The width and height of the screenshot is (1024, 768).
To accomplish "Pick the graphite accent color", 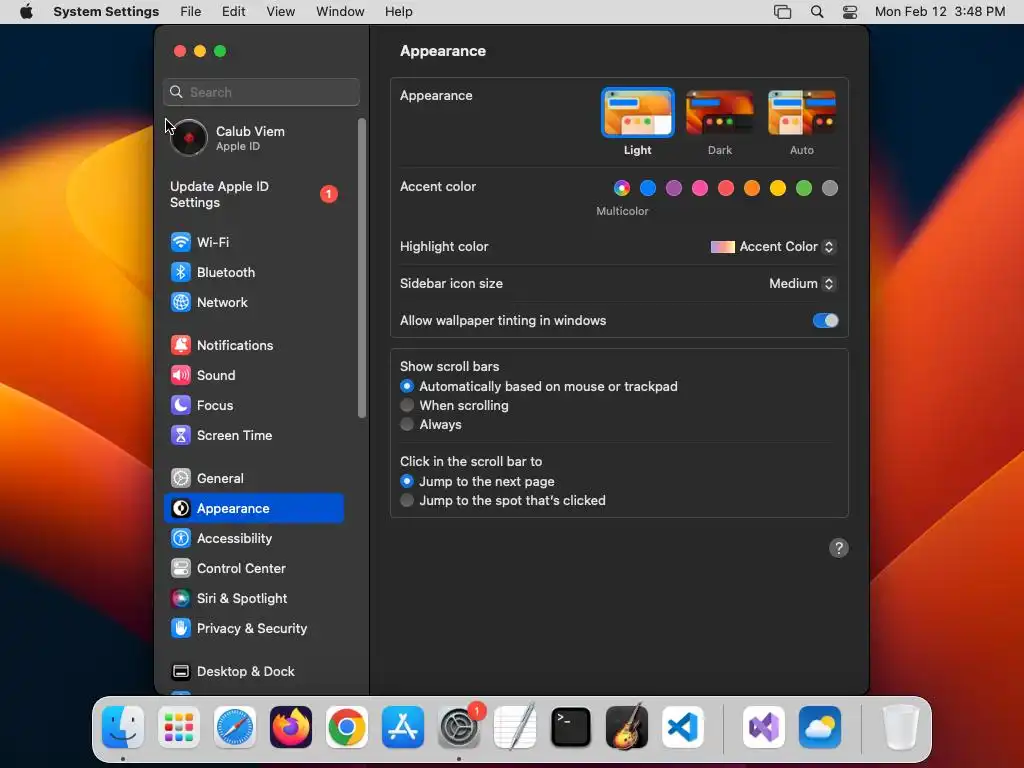I will 830,189.
